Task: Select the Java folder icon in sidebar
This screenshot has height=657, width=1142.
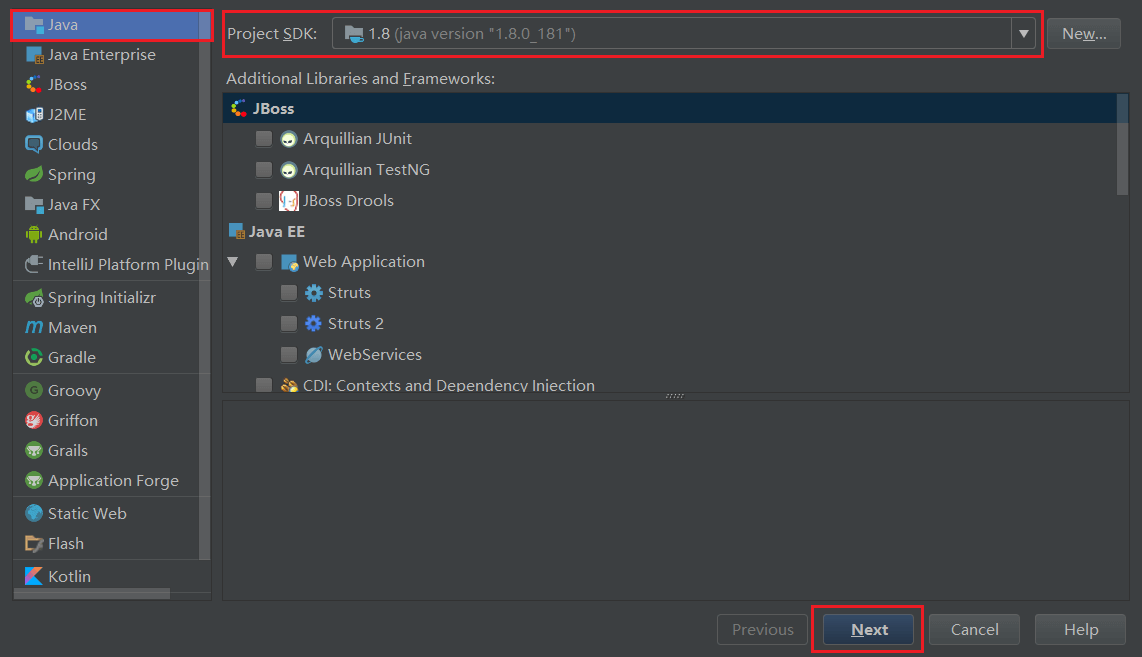Action: (x=34, y=25)
